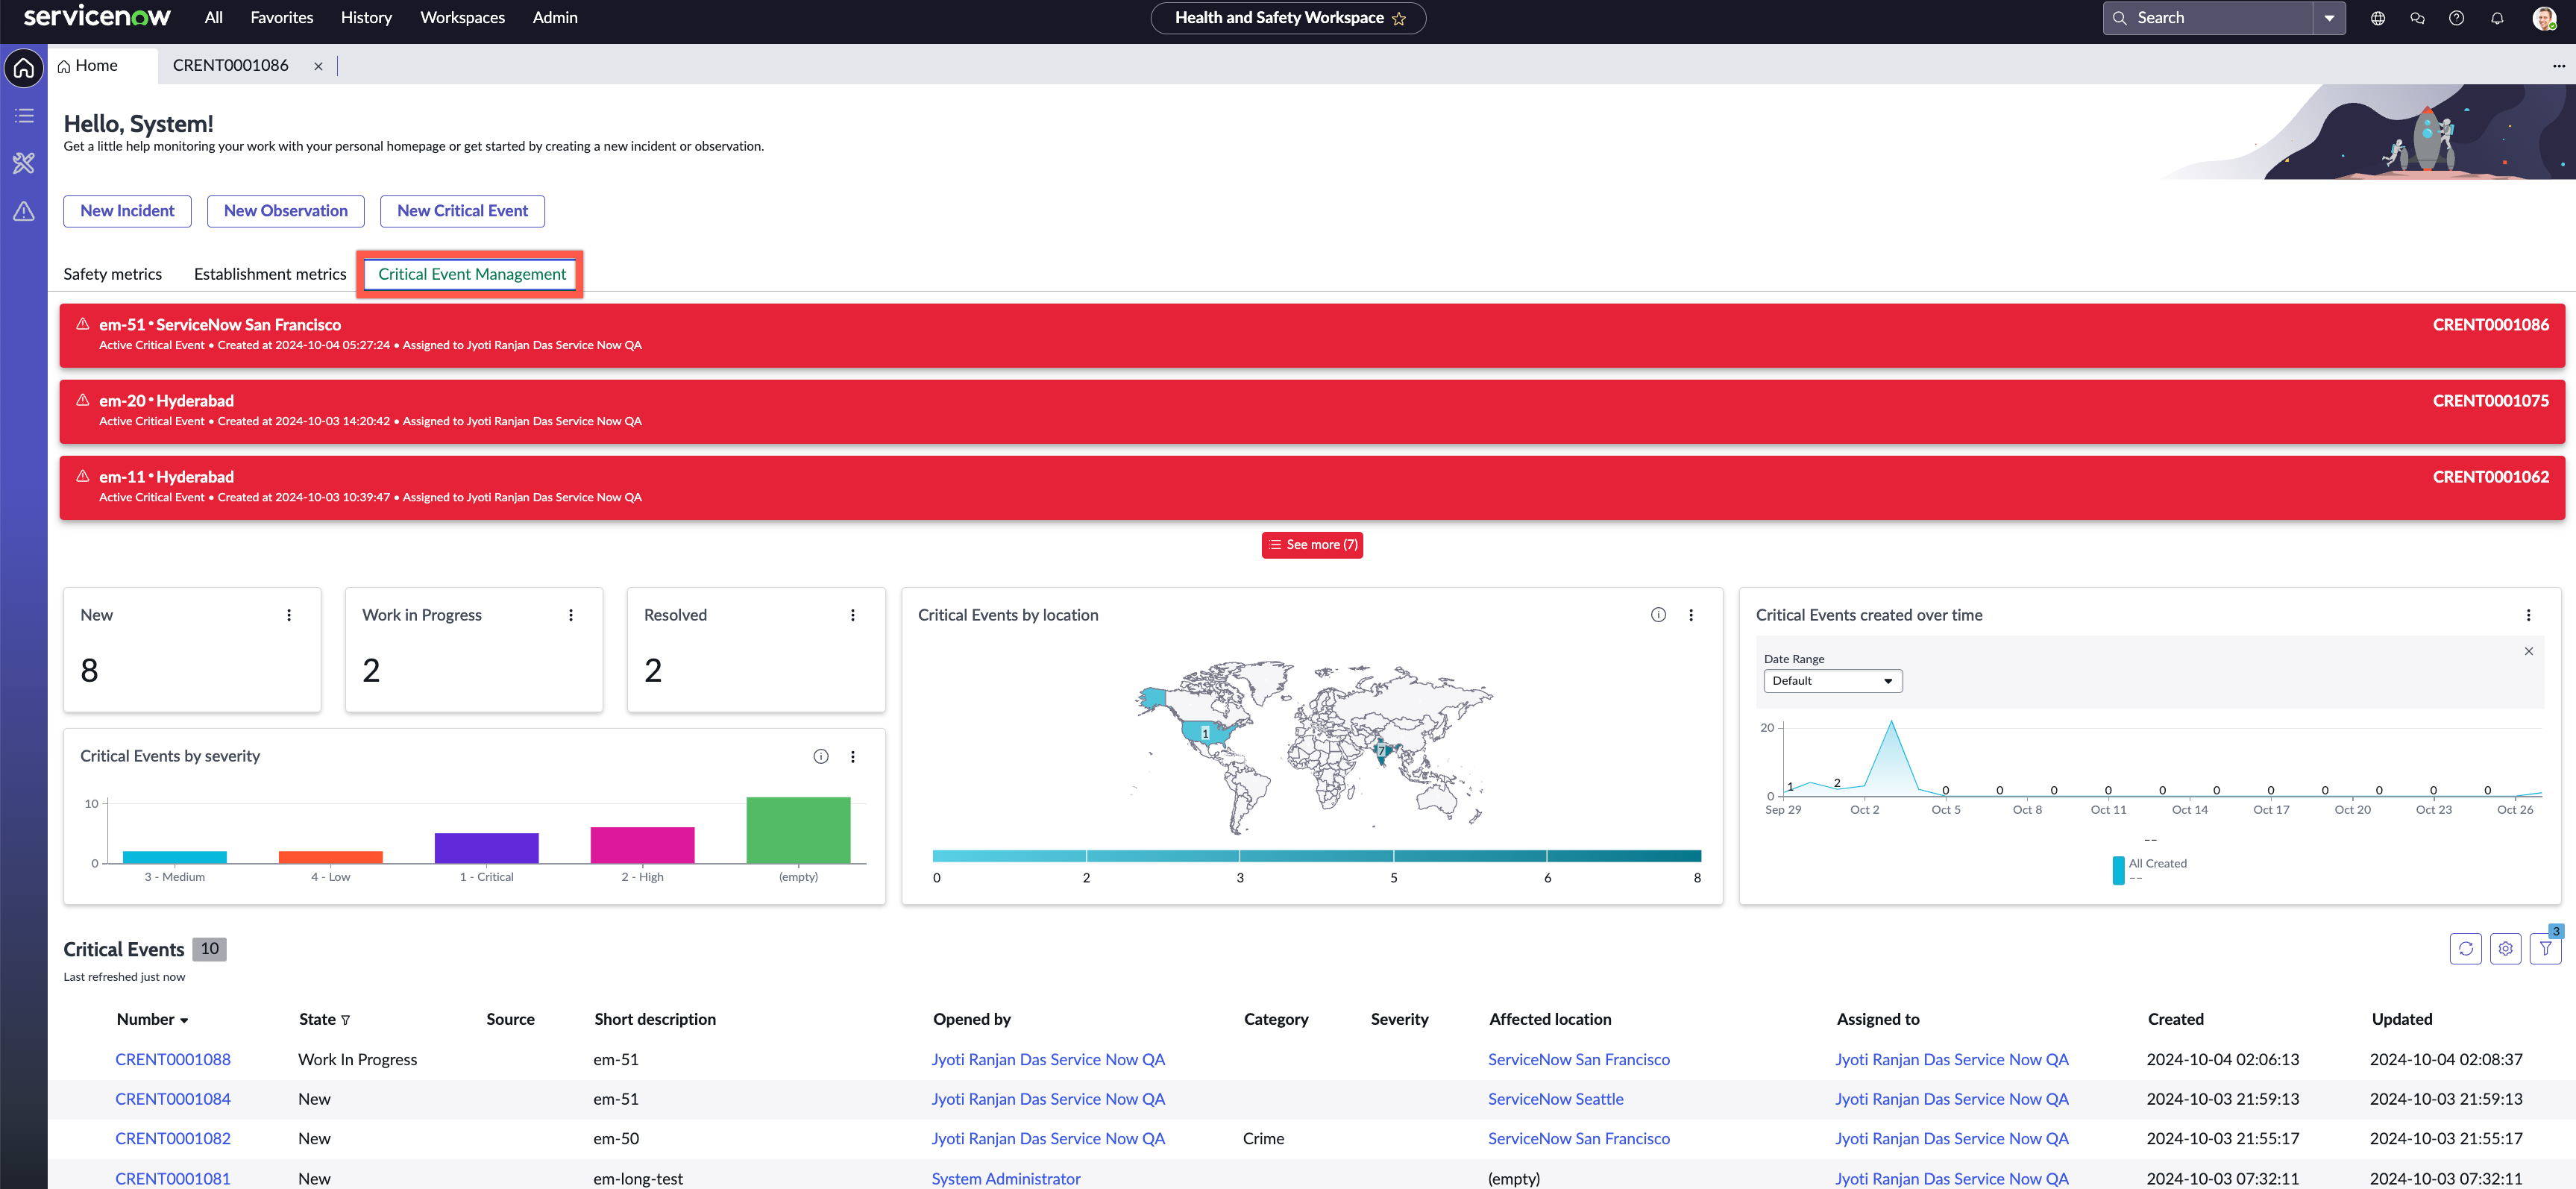Open the Resolved card options menu
The width and height of the screenshot is (2576, 1189).
coord(853,615)
